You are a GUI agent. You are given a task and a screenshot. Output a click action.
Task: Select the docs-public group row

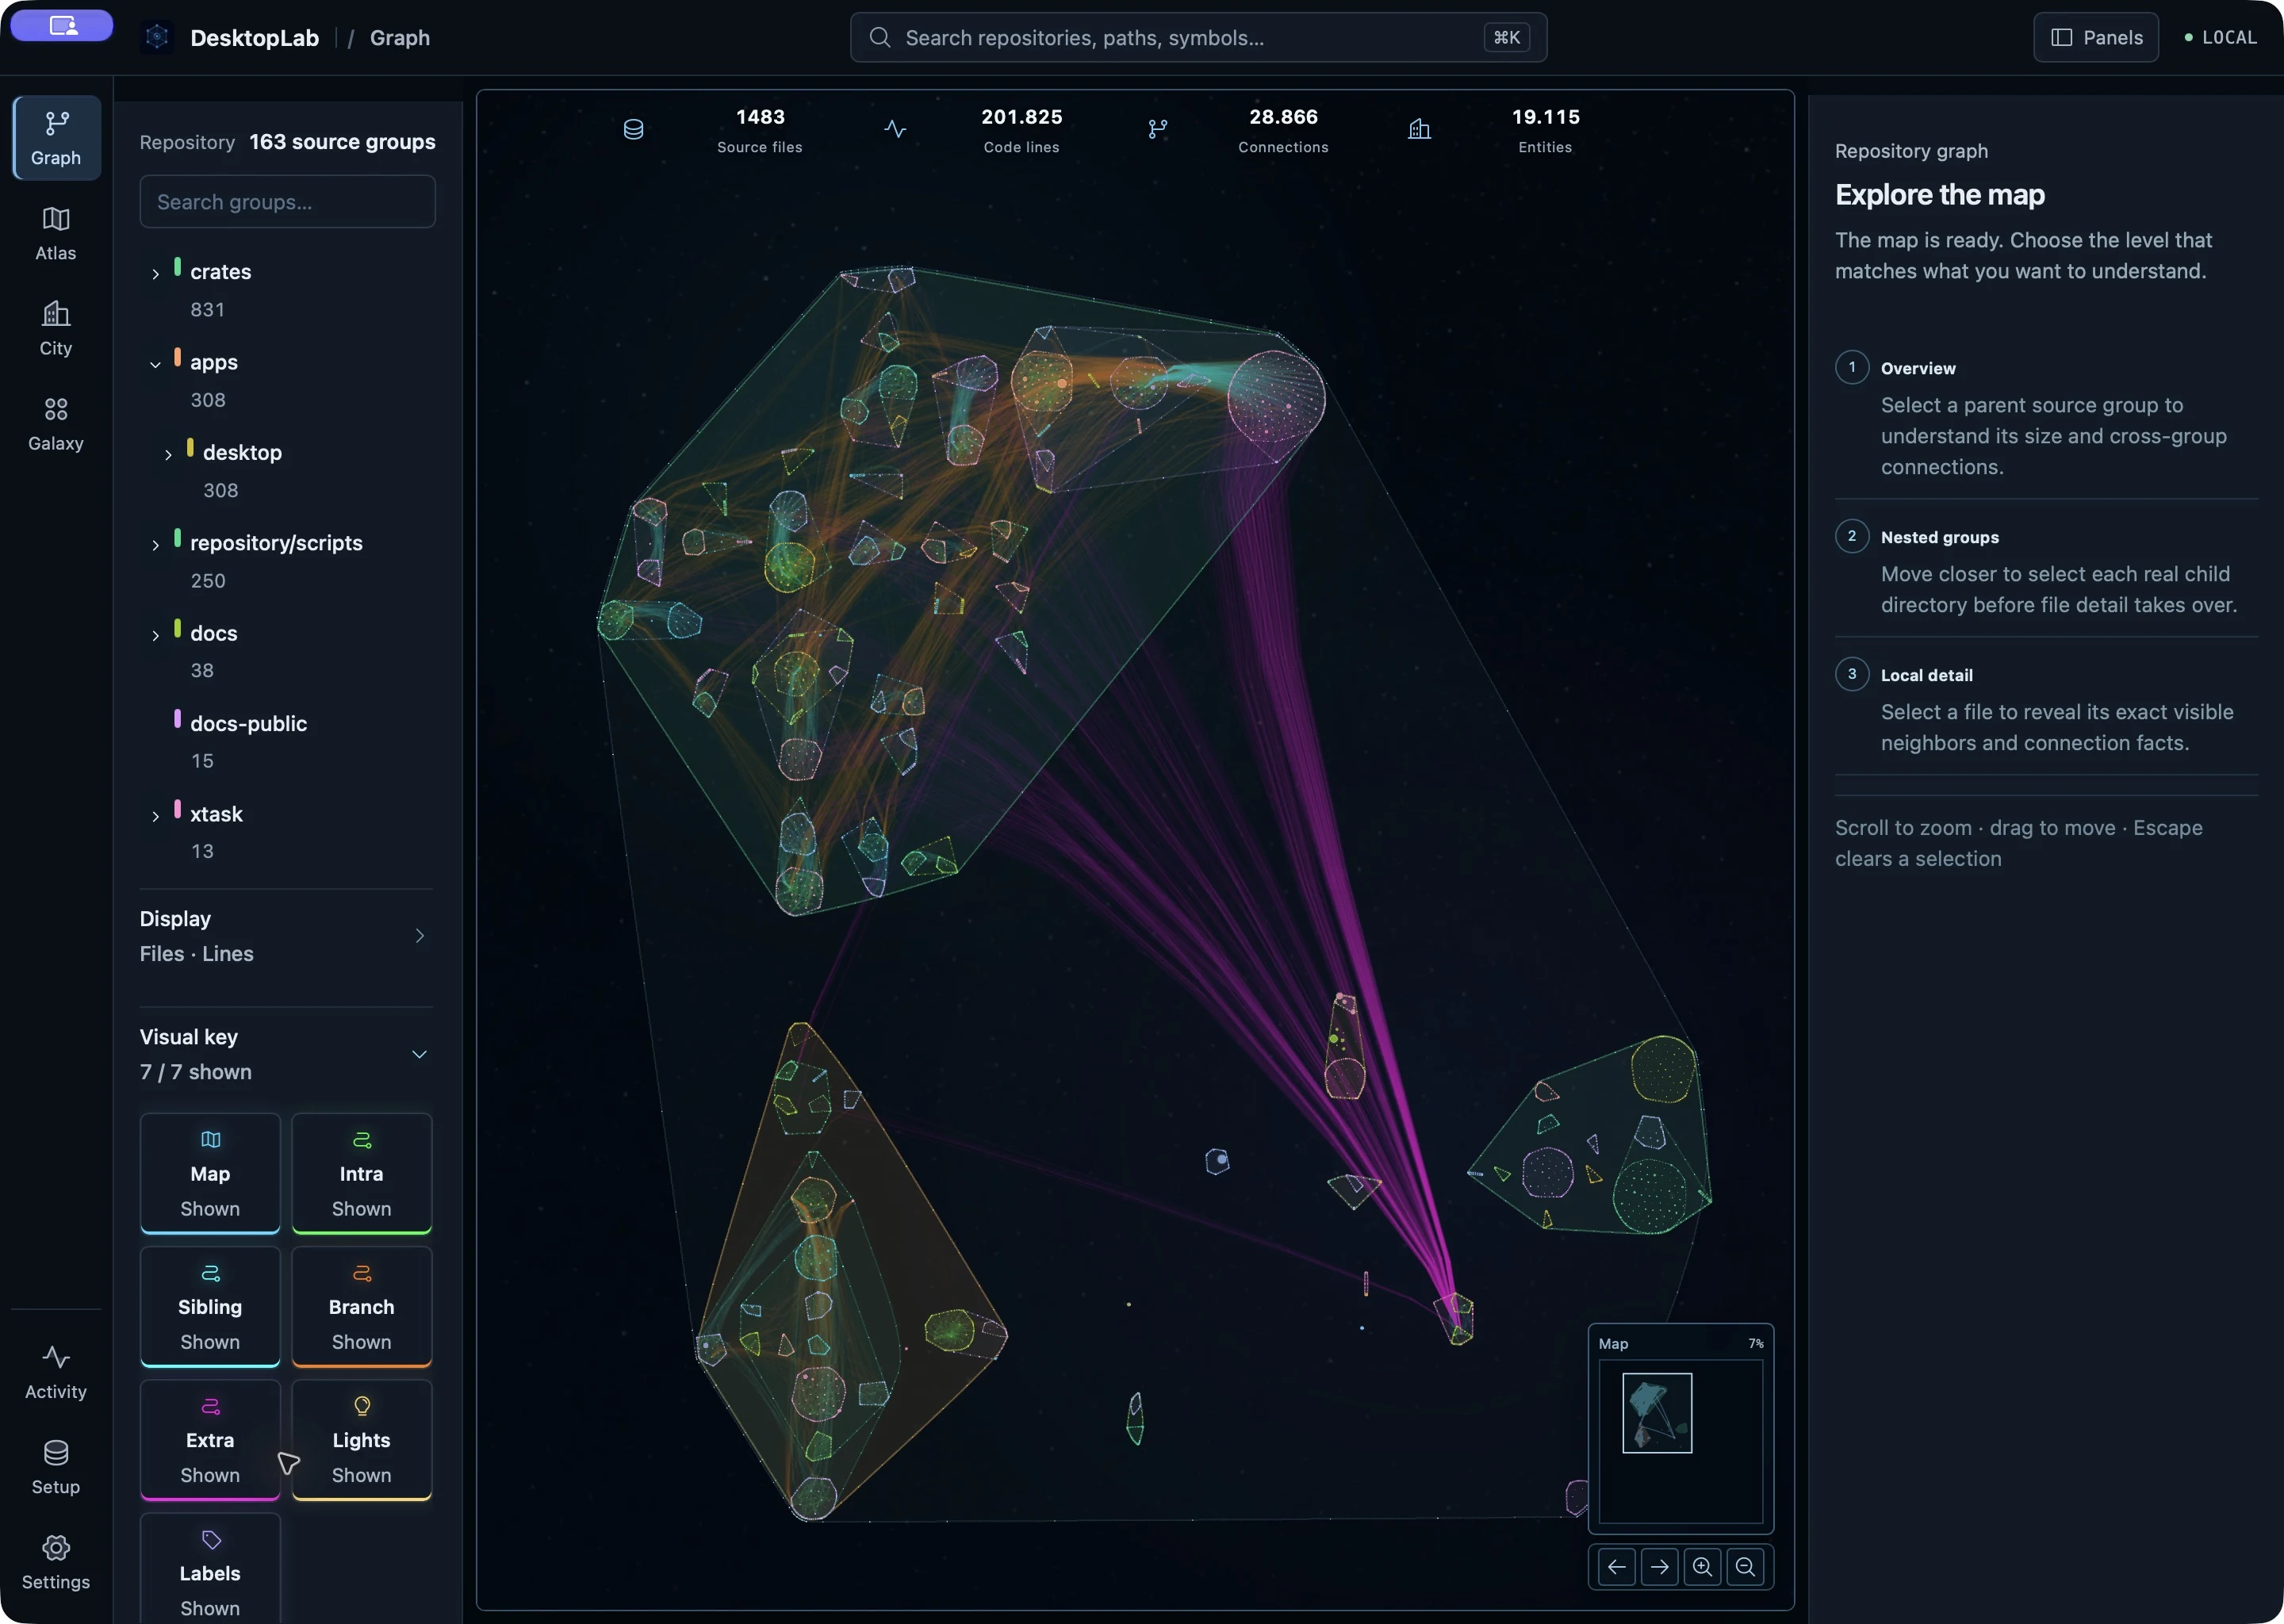pyautogui.click(x=288, y=741)
